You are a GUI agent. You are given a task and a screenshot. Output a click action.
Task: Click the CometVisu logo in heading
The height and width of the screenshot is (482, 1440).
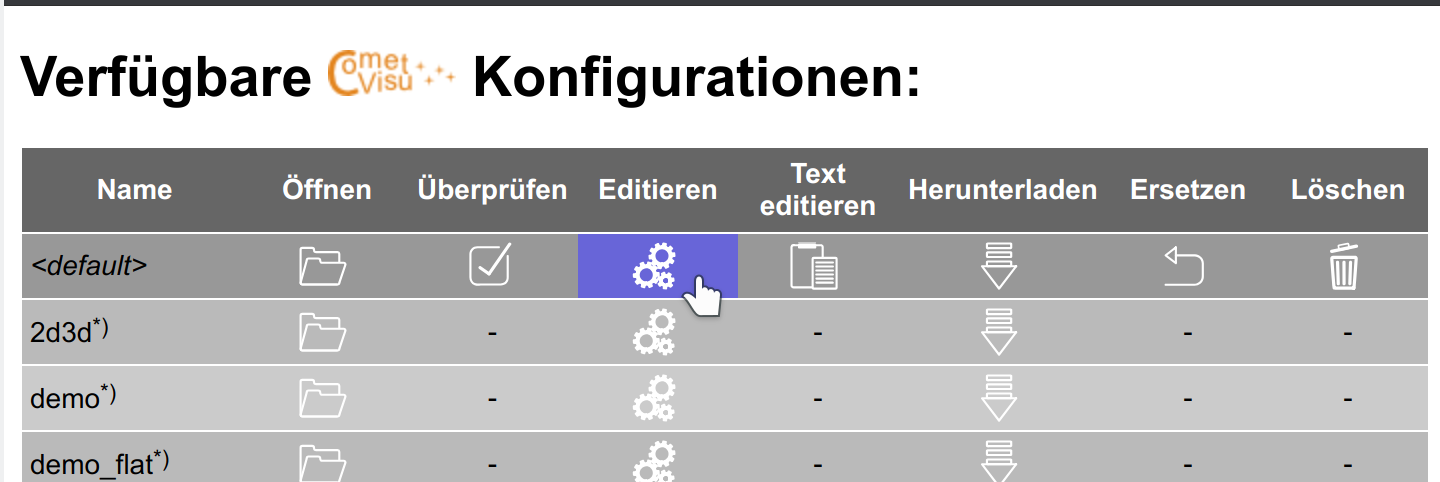(x=392, y=77)
